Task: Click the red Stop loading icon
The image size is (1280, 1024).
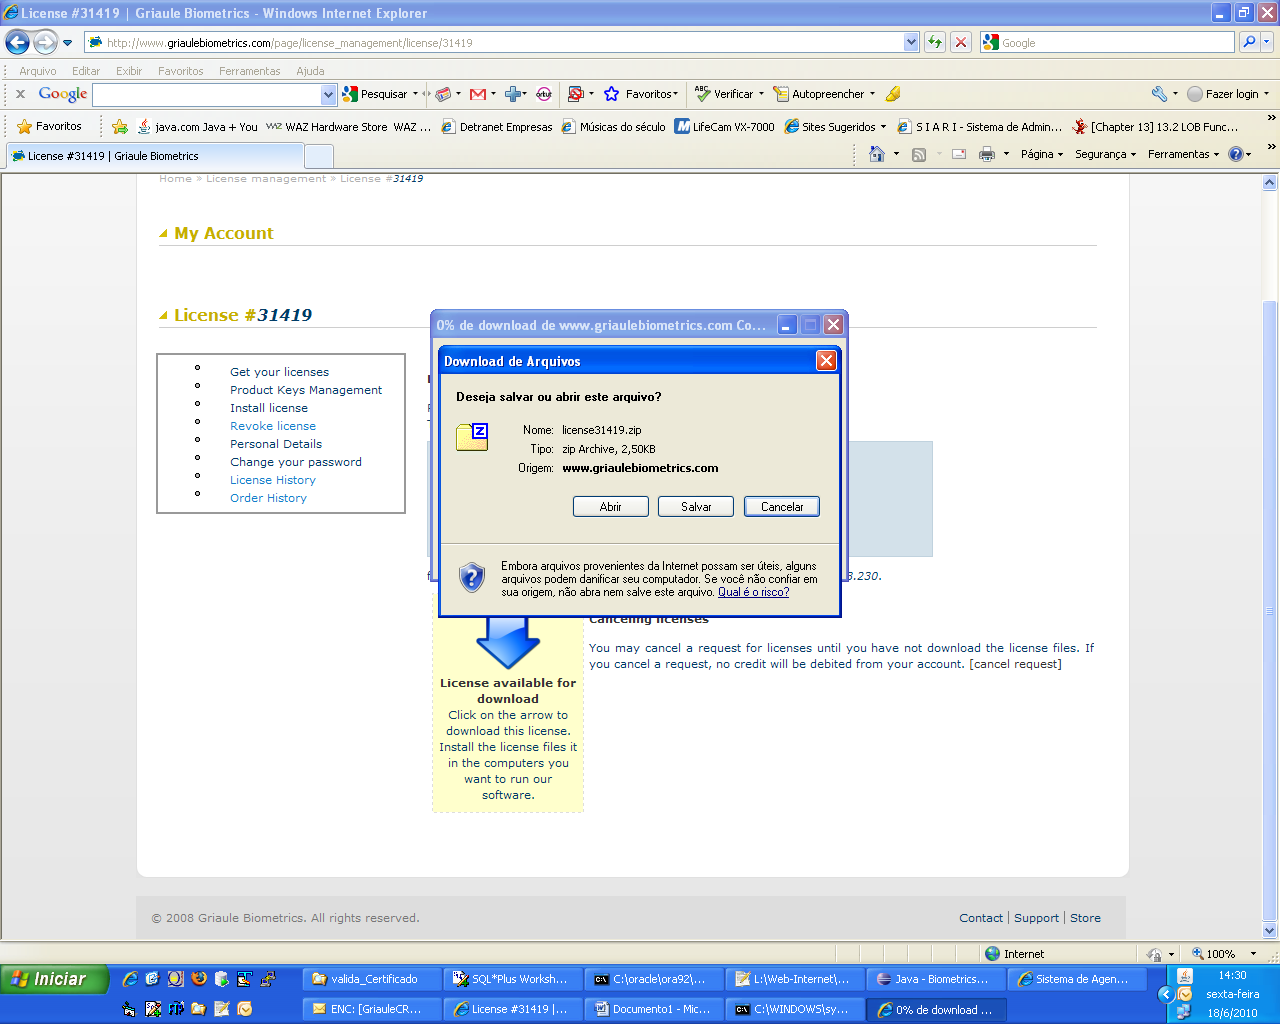Action: [961, 42]
